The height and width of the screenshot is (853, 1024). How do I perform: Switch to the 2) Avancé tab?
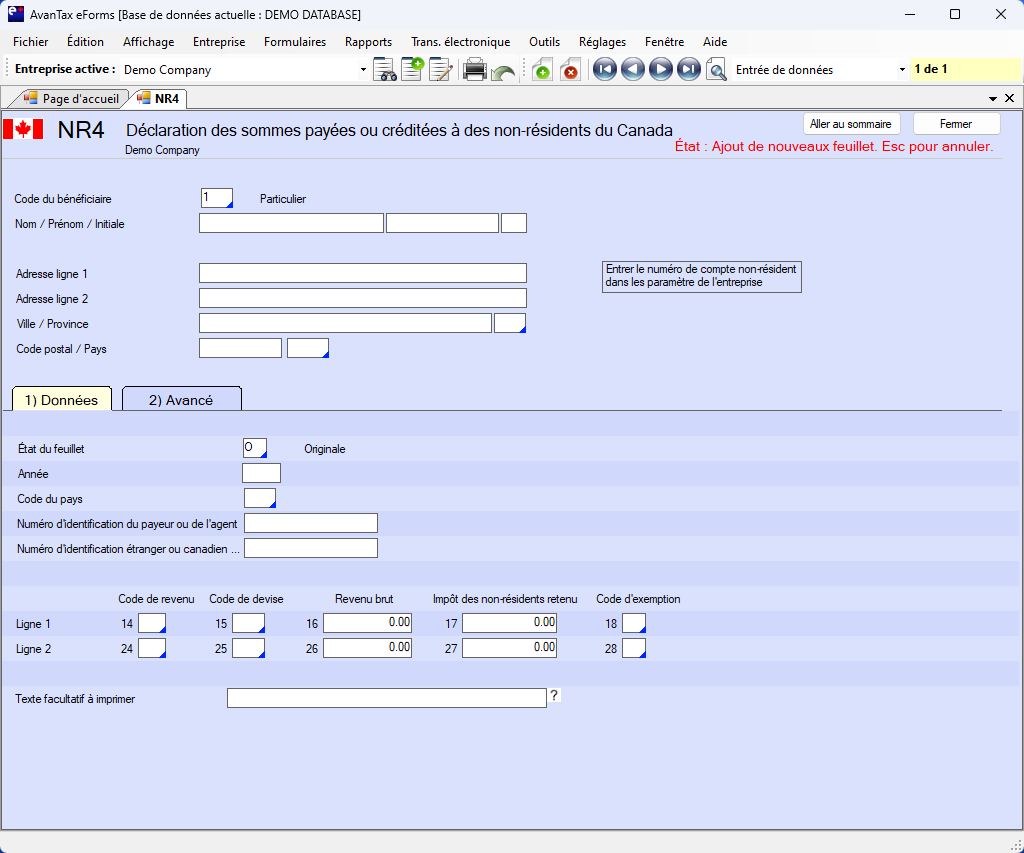pyautogui.click(x=181, y=400)
